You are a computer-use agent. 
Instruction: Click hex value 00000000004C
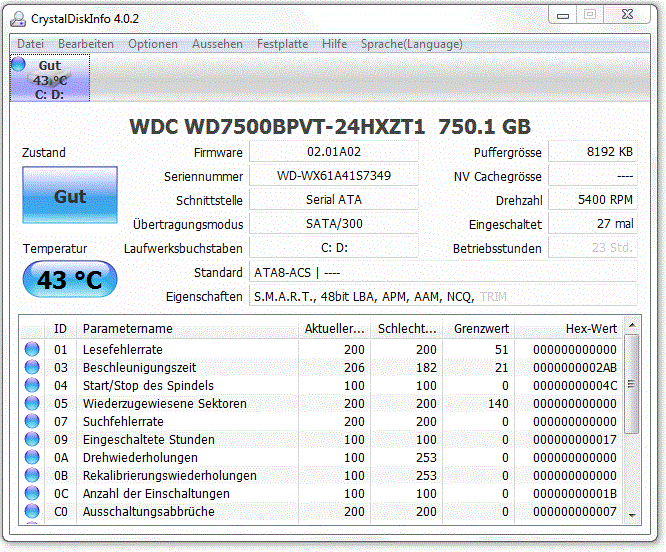click(575, 386)
